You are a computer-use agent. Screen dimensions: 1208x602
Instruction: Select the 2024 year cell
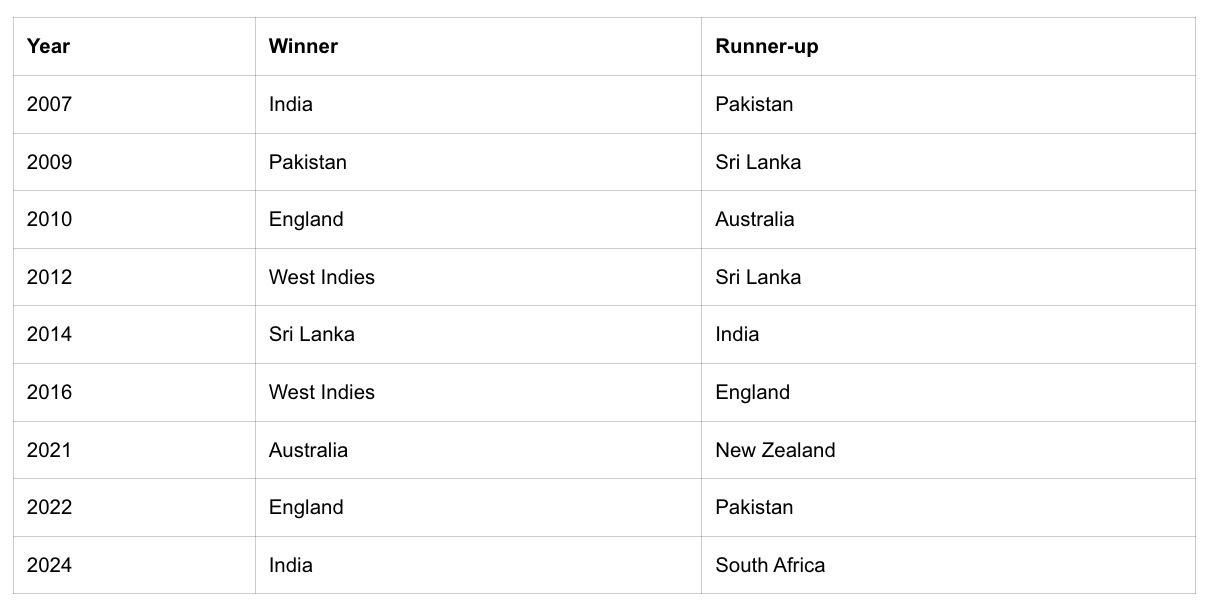point(49,565)
